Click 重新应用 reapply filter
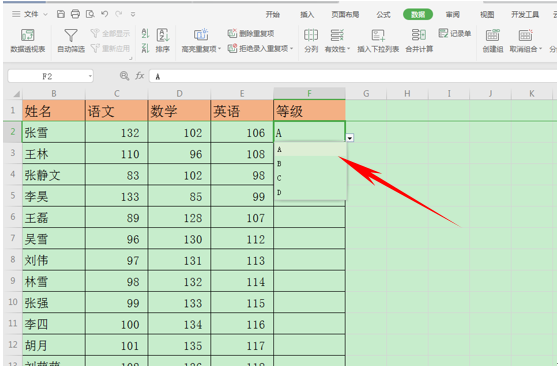 [x=110, y=48]
